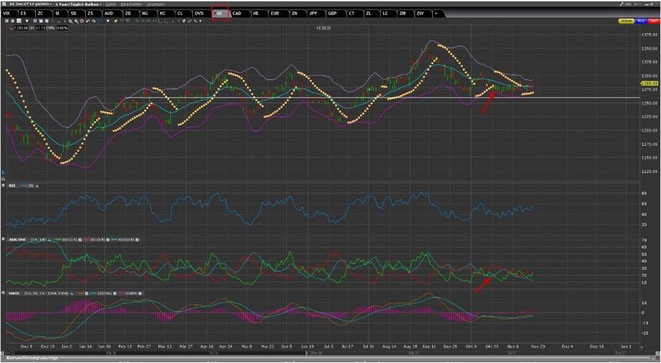Add a new chart tab with plus

(436, 13)
